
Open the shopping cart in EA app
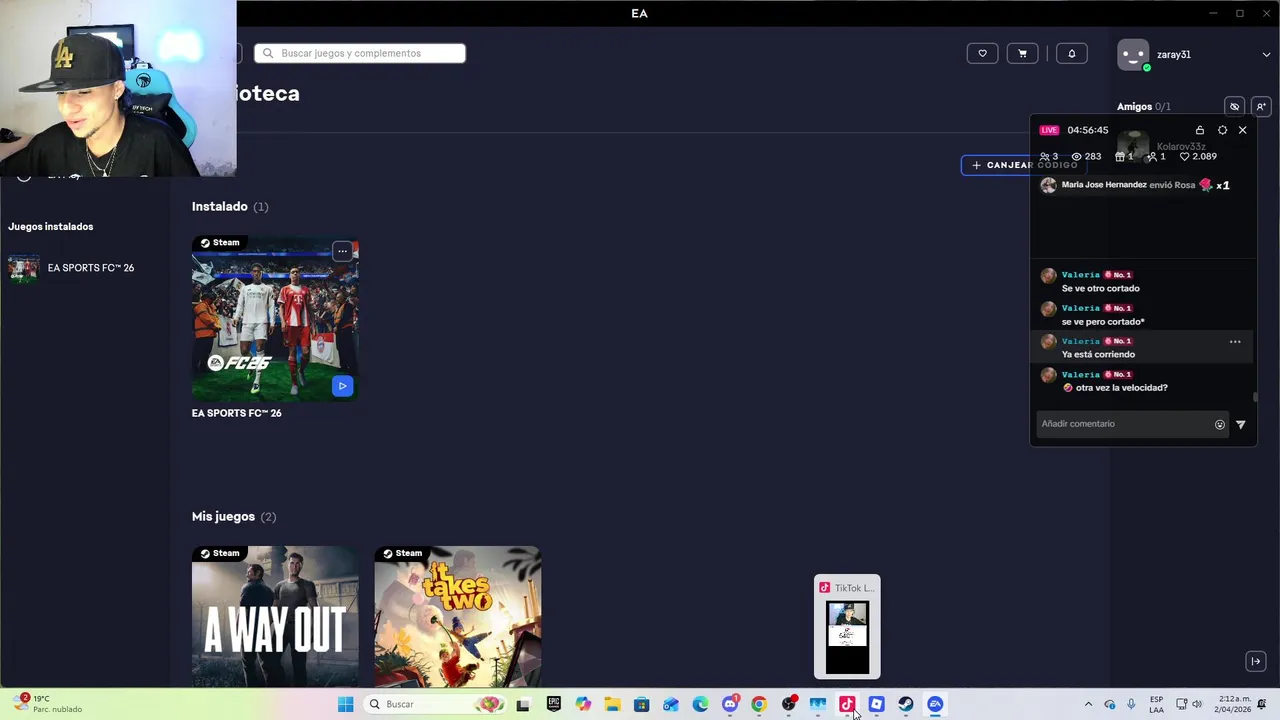click(x=1022, y=54)
